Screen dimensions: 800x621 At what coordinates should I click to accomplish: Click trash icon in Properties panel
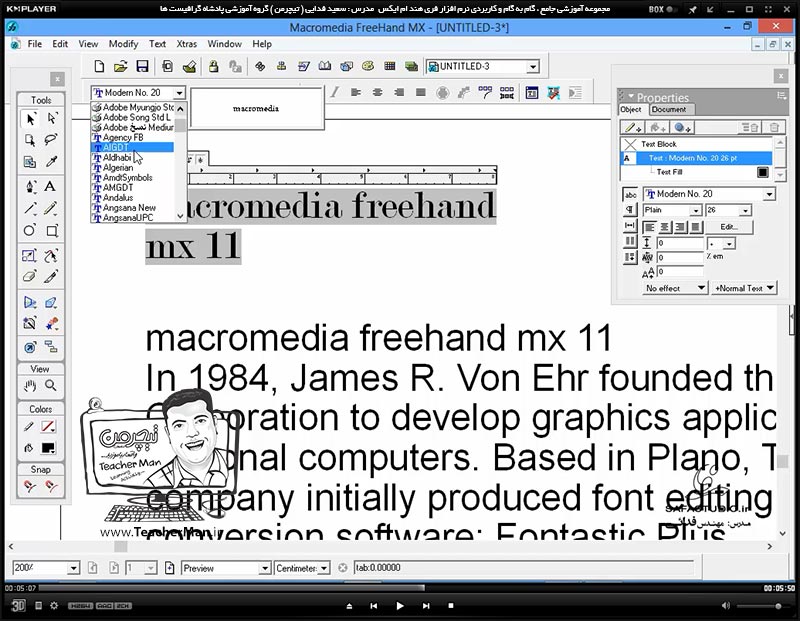774,128
